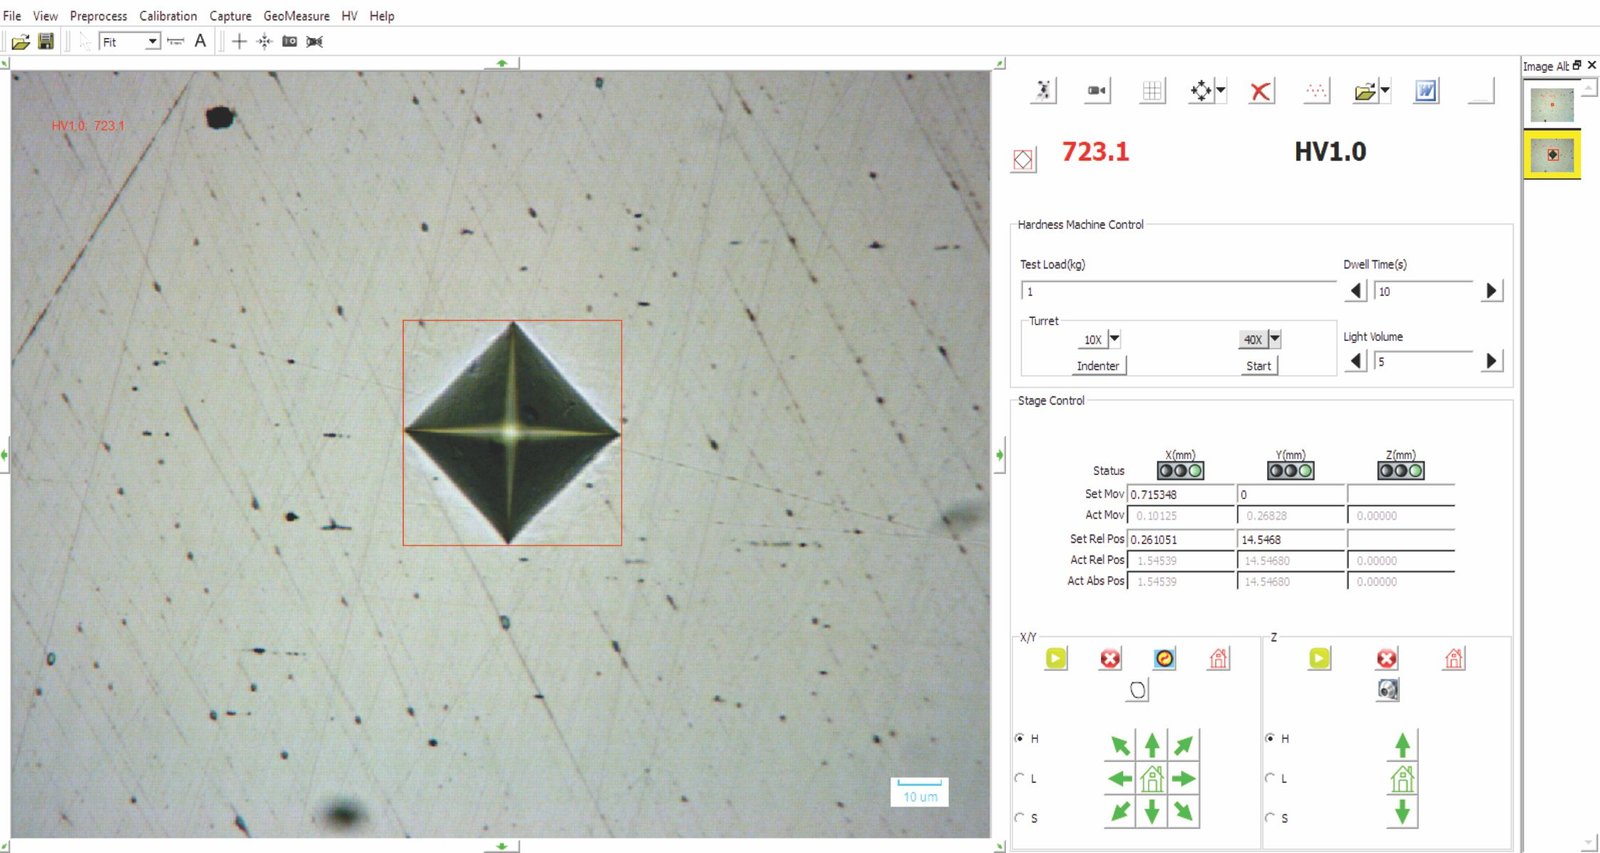Select Z speed radio S
This screenshot has width=1600, height=853.
pyautogui.click(x=1270, y=818)
